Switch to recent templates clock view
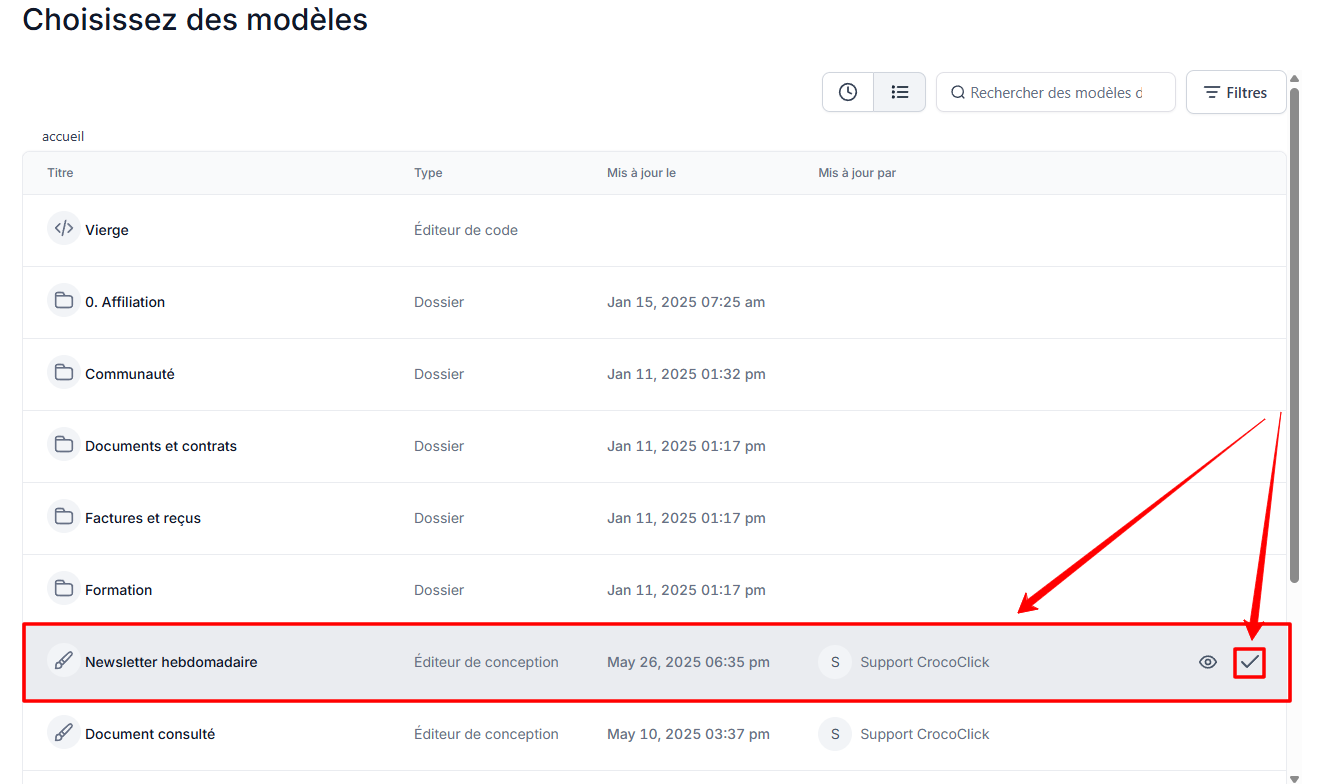Screen dimensions: 1326x784 coord(848,92)
